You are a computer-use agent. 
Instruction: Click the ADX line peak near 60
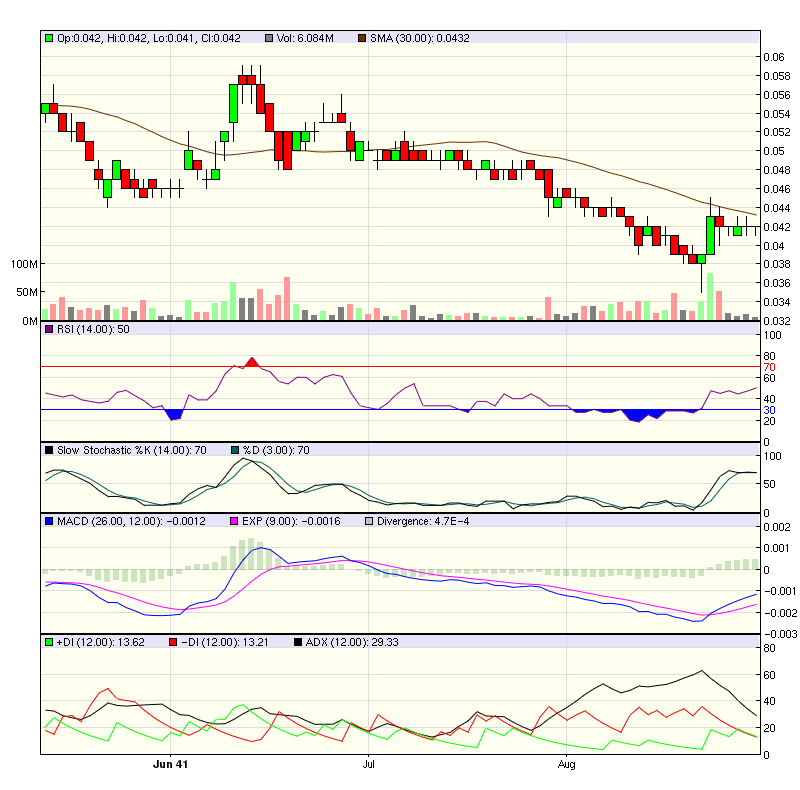tap(702, 671)
